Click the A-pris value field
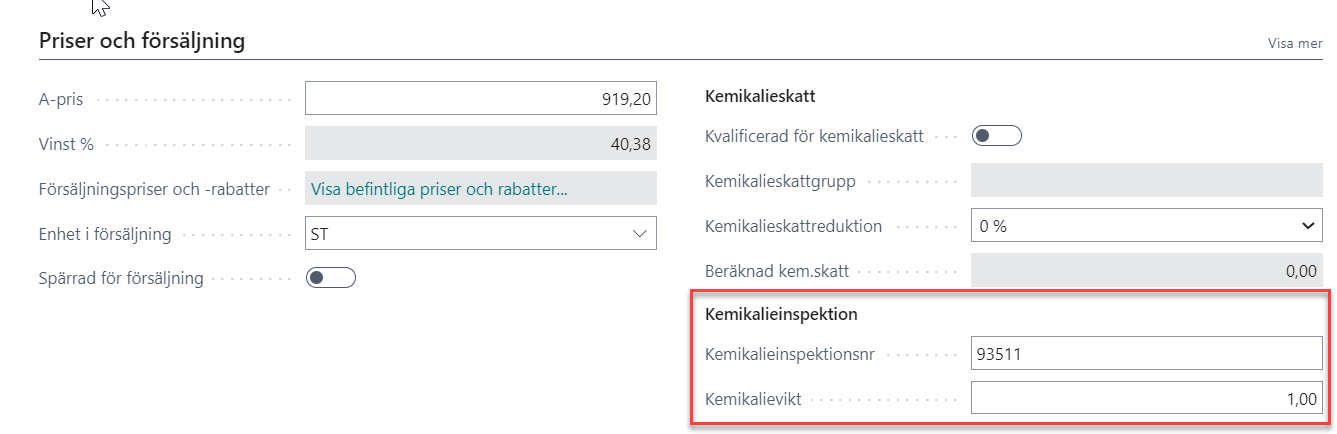Viewport: 1337px width, 434px height. coord(481,99)
